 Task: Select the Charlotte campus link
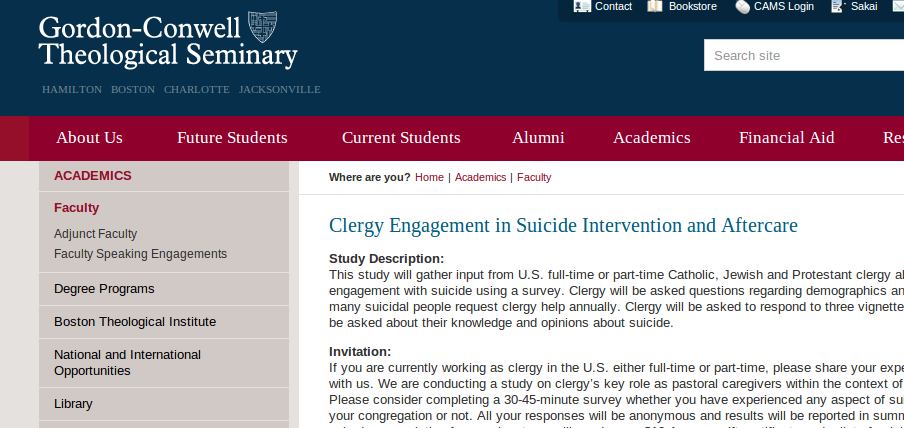tap(197, 89)
